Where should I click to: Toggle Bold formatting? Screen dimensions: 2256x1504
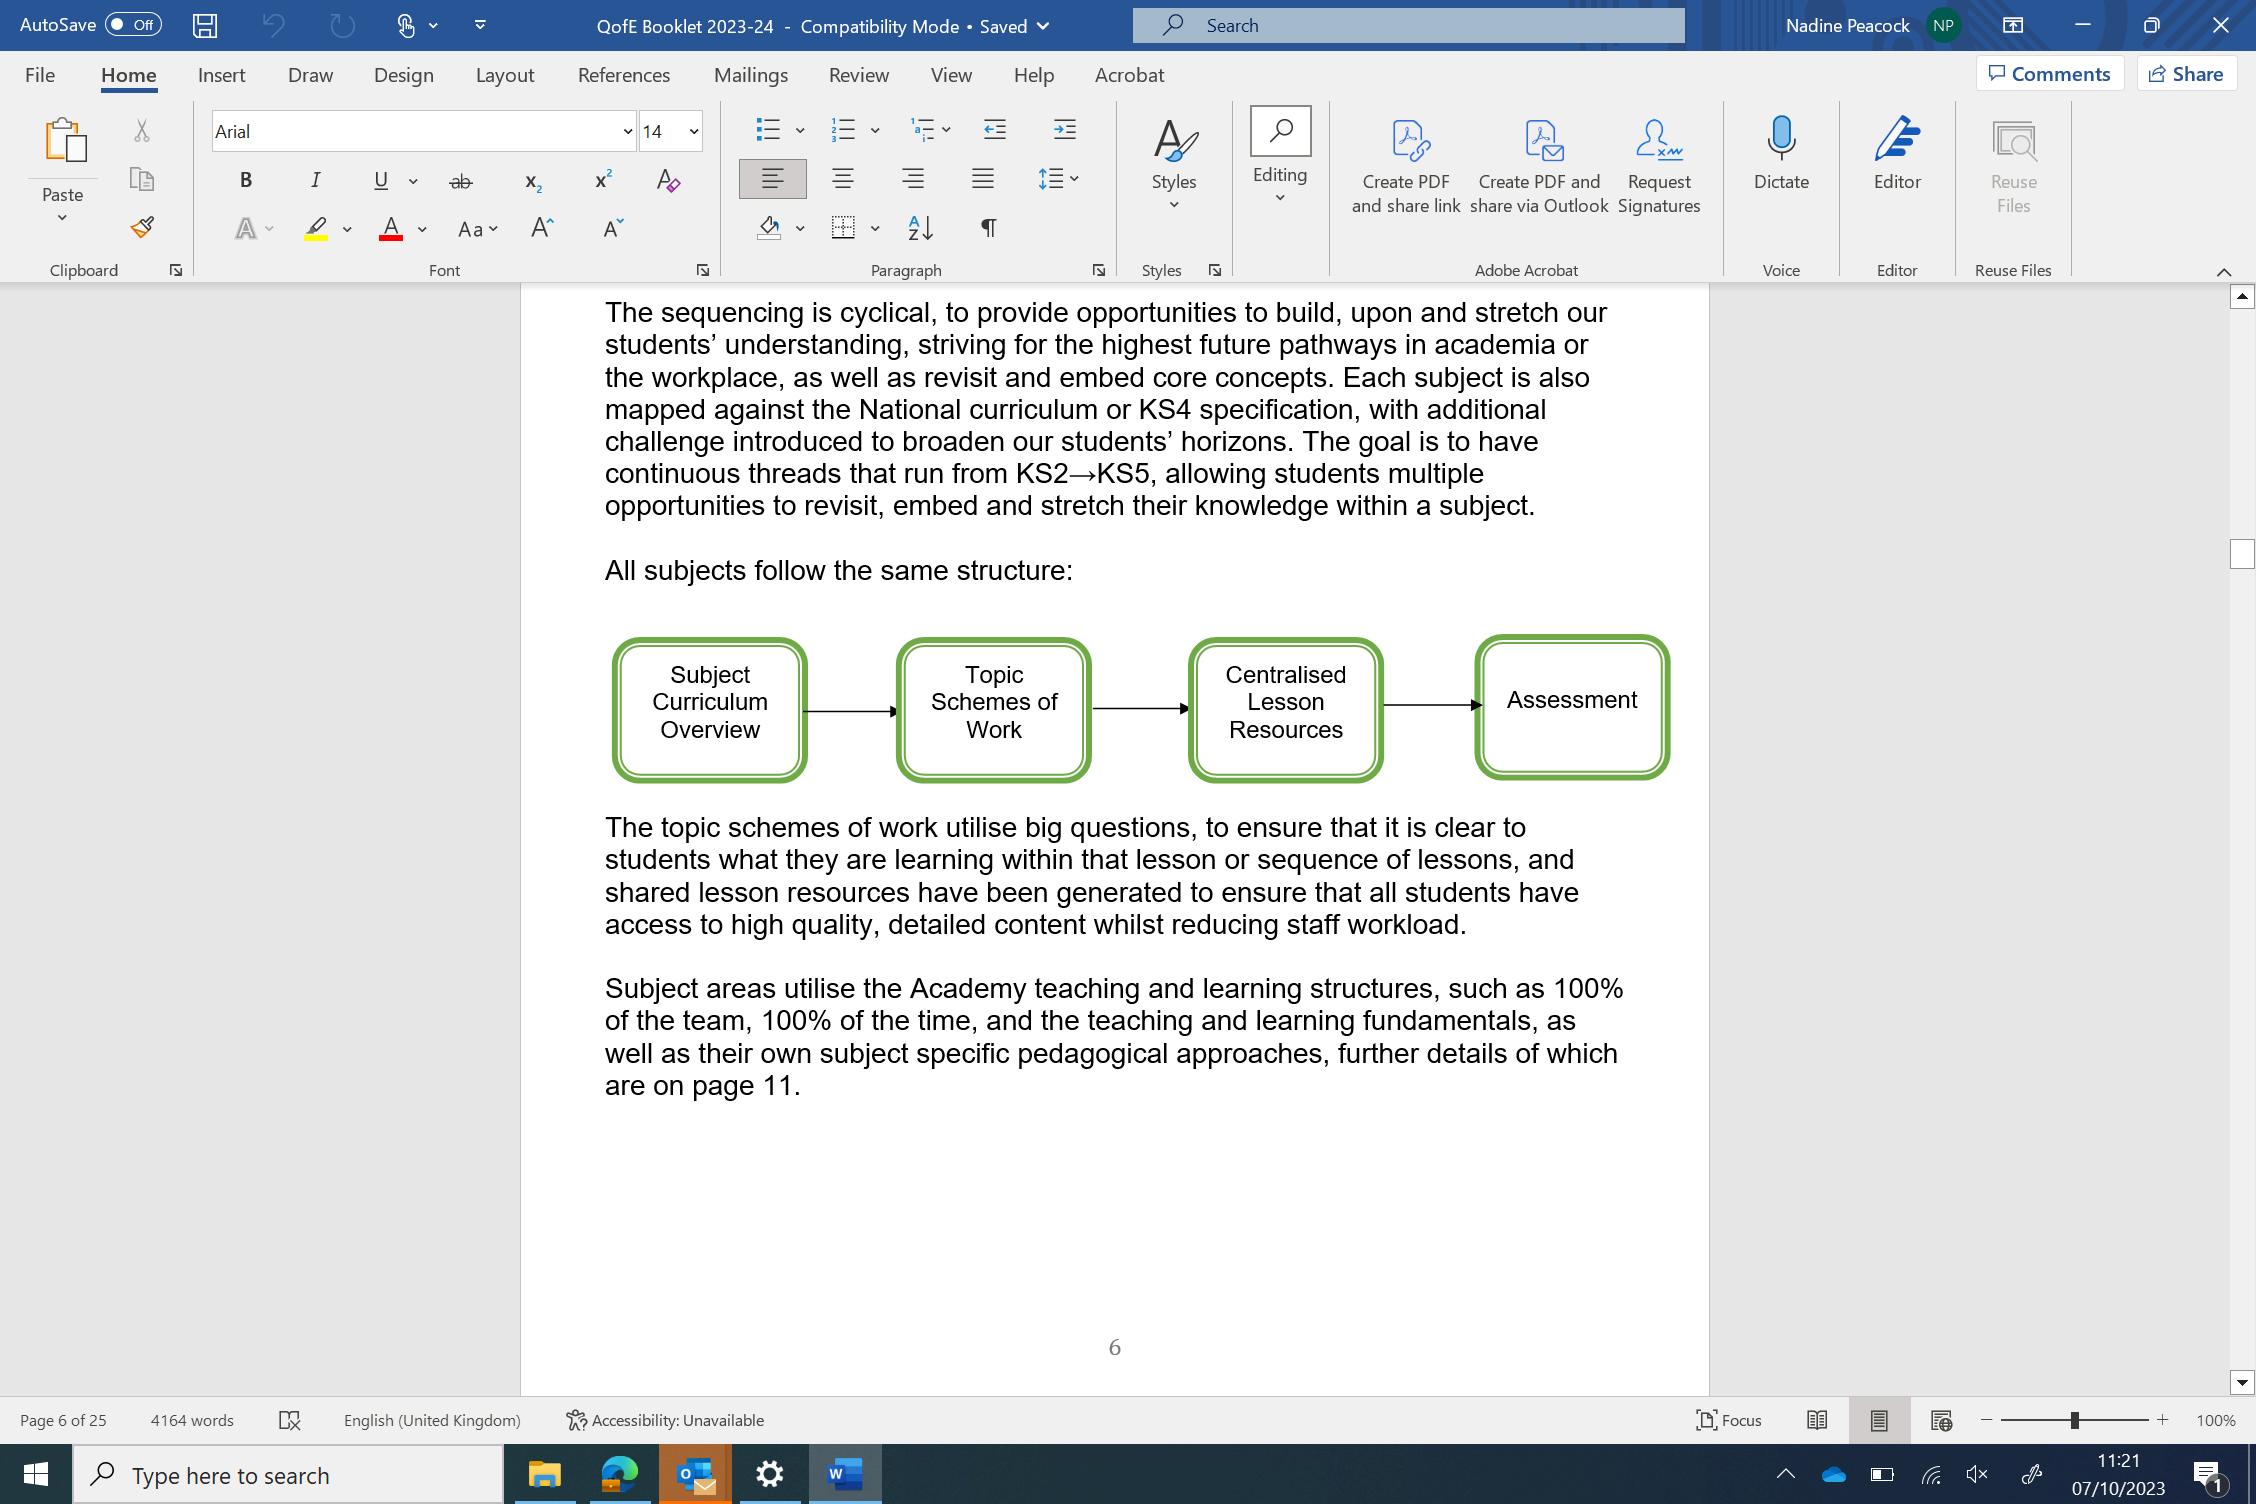coord(246,181)
